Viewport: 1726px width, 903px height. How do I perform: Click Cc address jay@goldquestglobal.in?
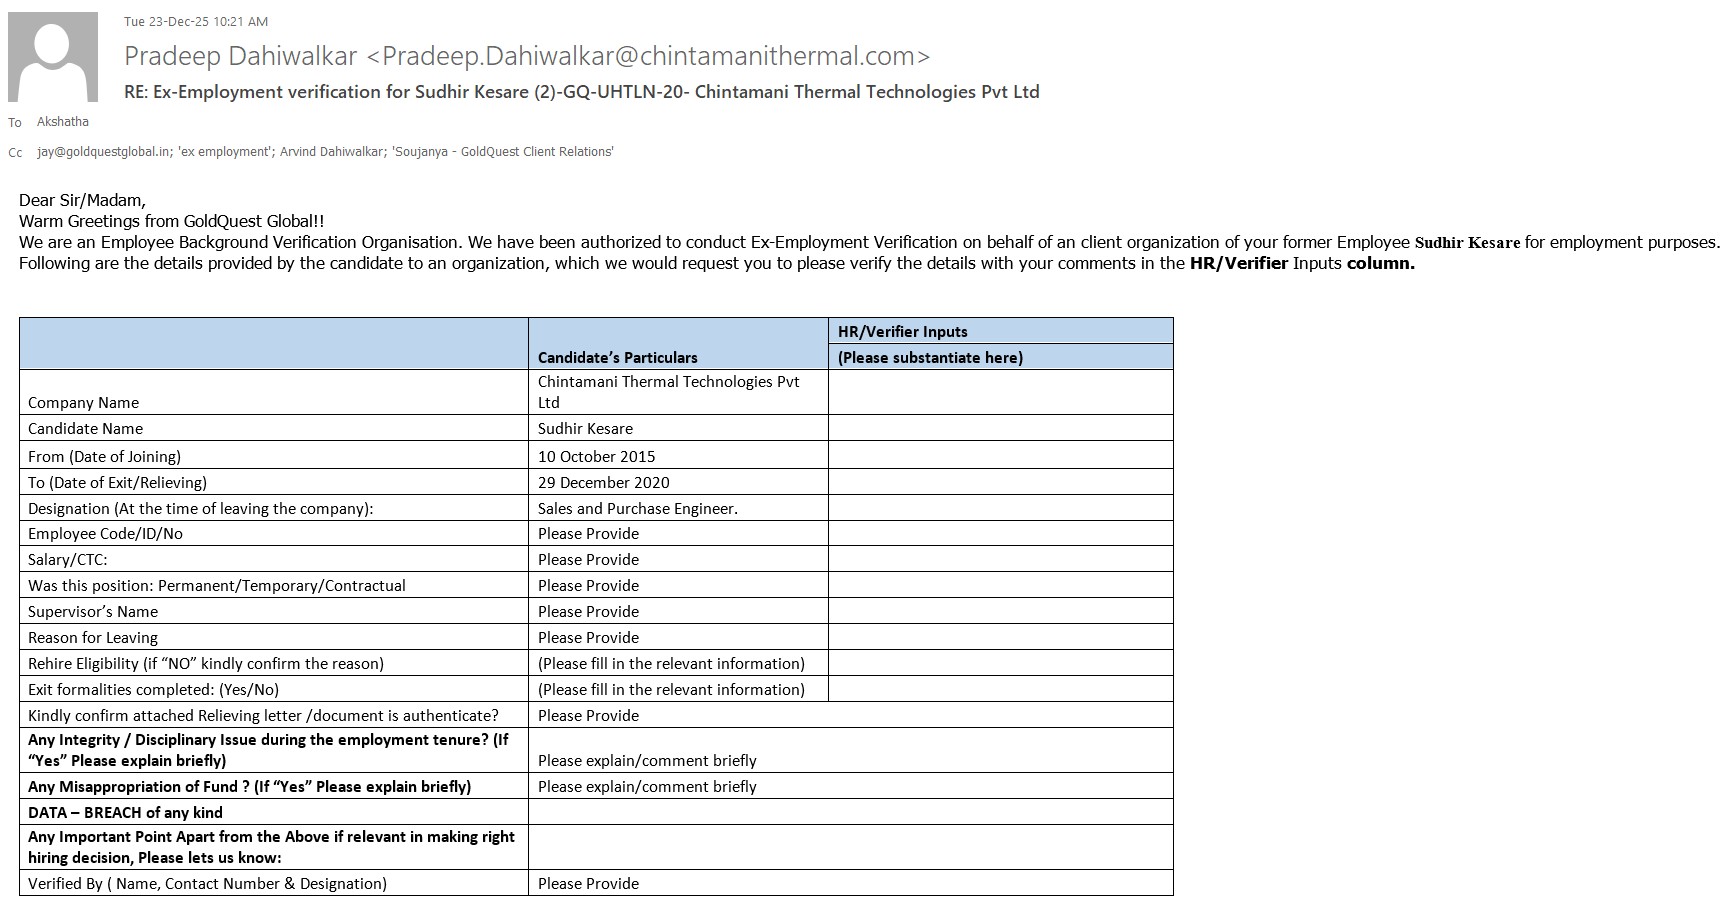point(104,152)
